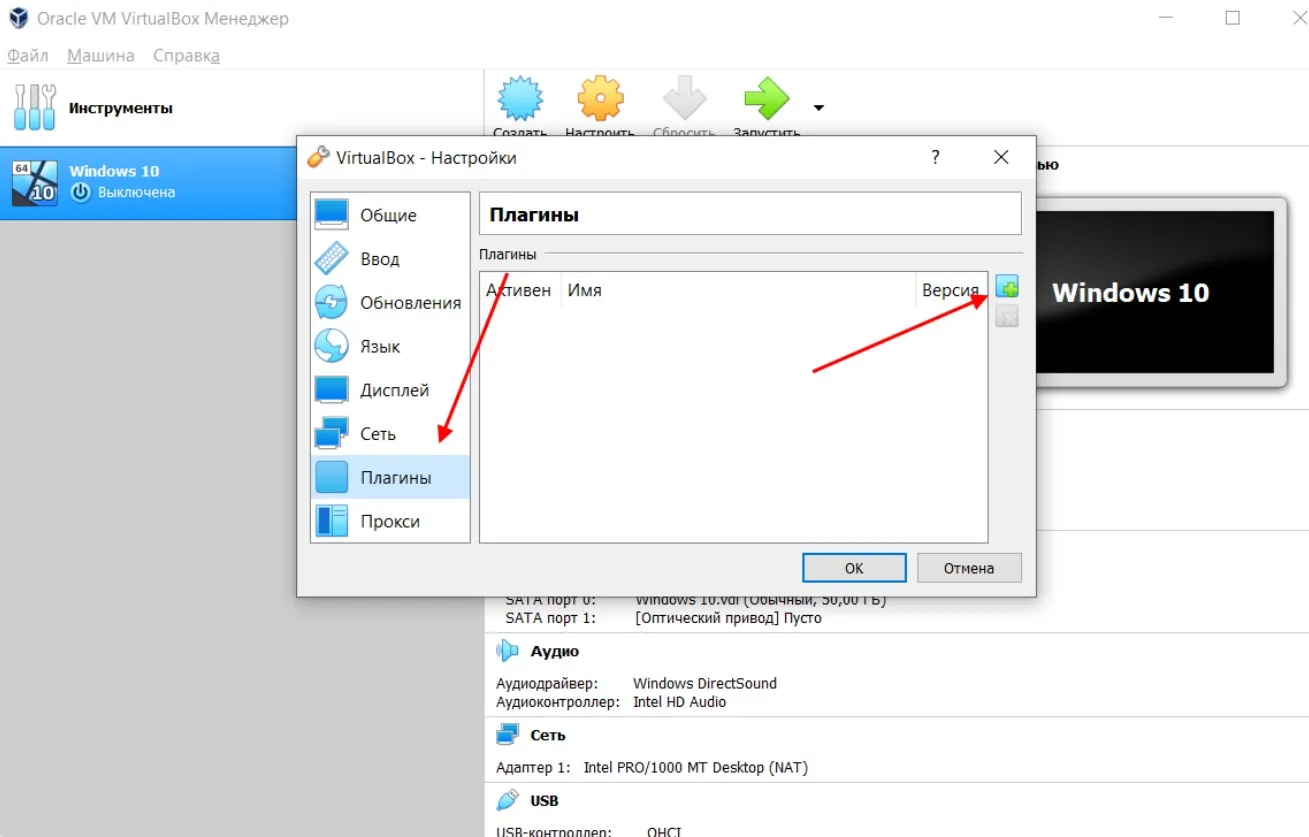Confirm settings with the OK button
This screenshot has width=1309, height=837.
854,568
